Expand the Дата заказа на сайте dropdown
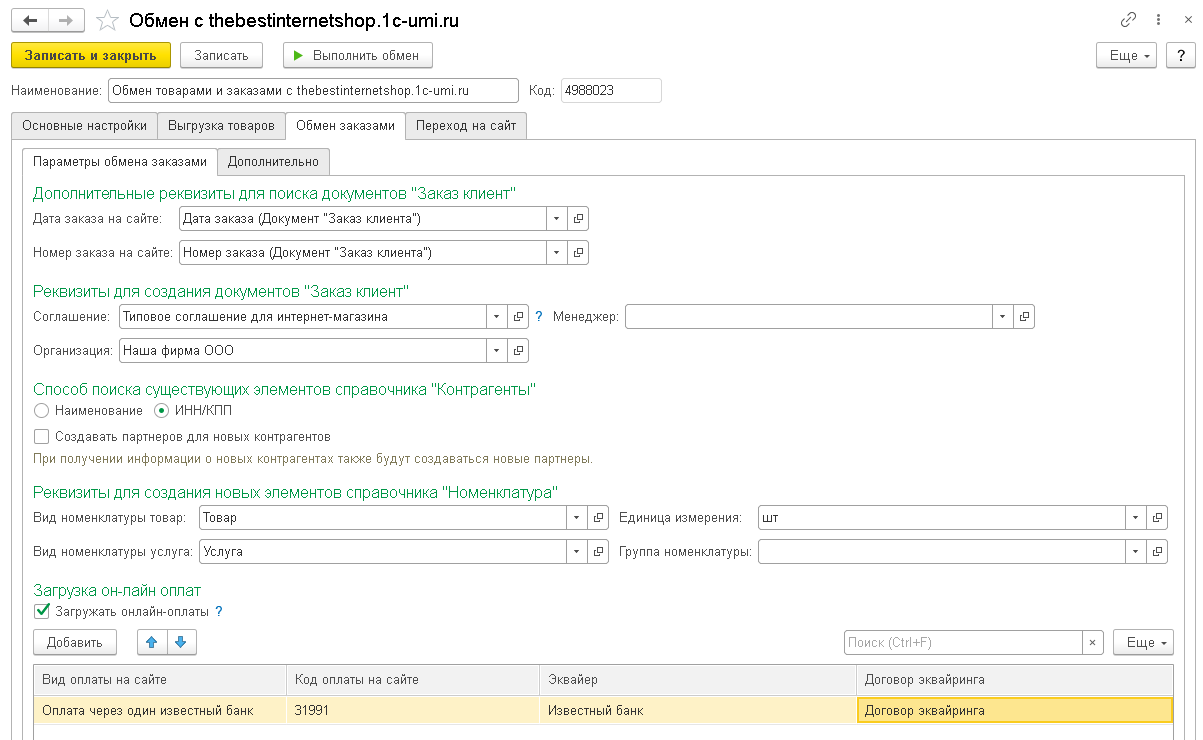This screenshot has width=1203, height=740. point(557,219)
